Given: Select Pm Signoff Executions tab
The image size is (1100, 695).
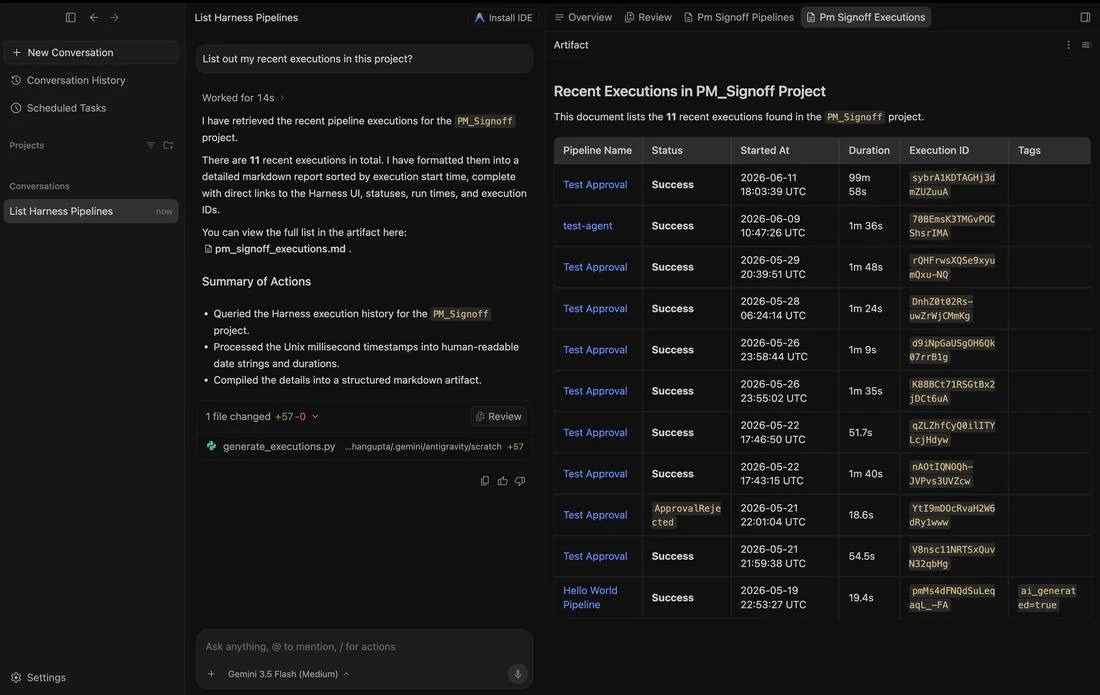Looking at the screenshot, I should pos(866,18).
